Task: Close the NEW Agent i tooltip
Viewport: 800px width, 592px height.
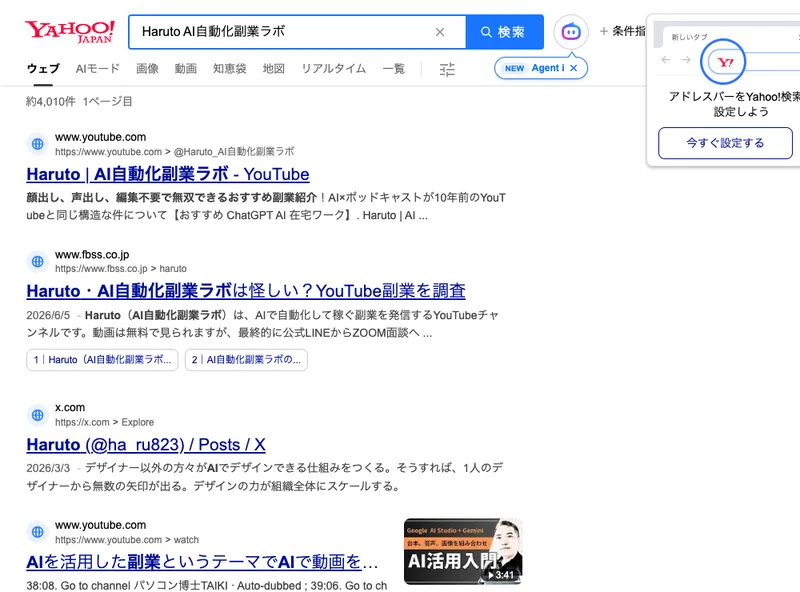Action: coord(574,68)
